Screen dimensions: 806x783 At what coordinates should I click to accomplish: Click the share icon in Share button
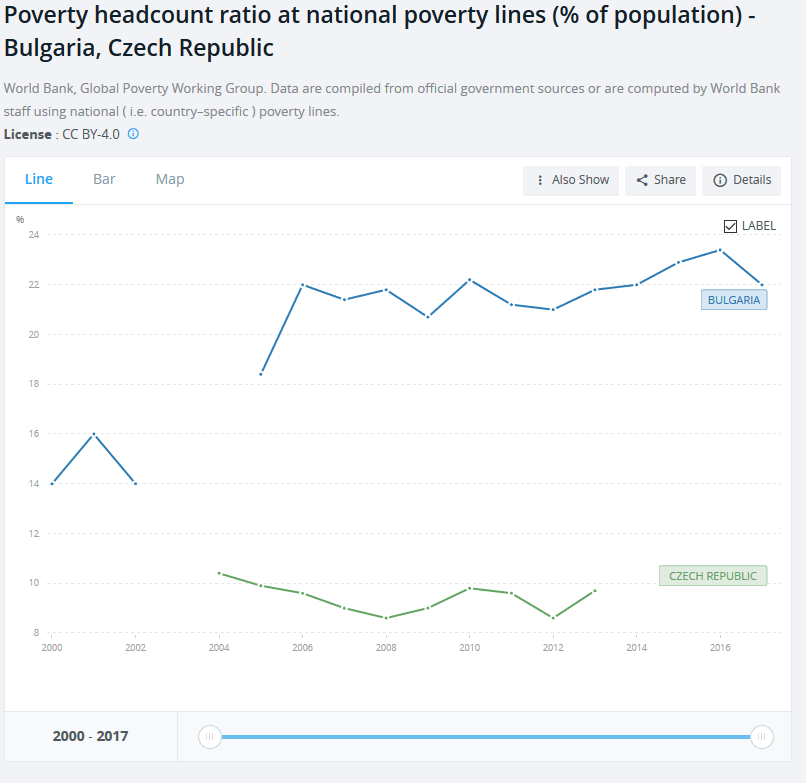pyautogui.click(x=642, y=180)
